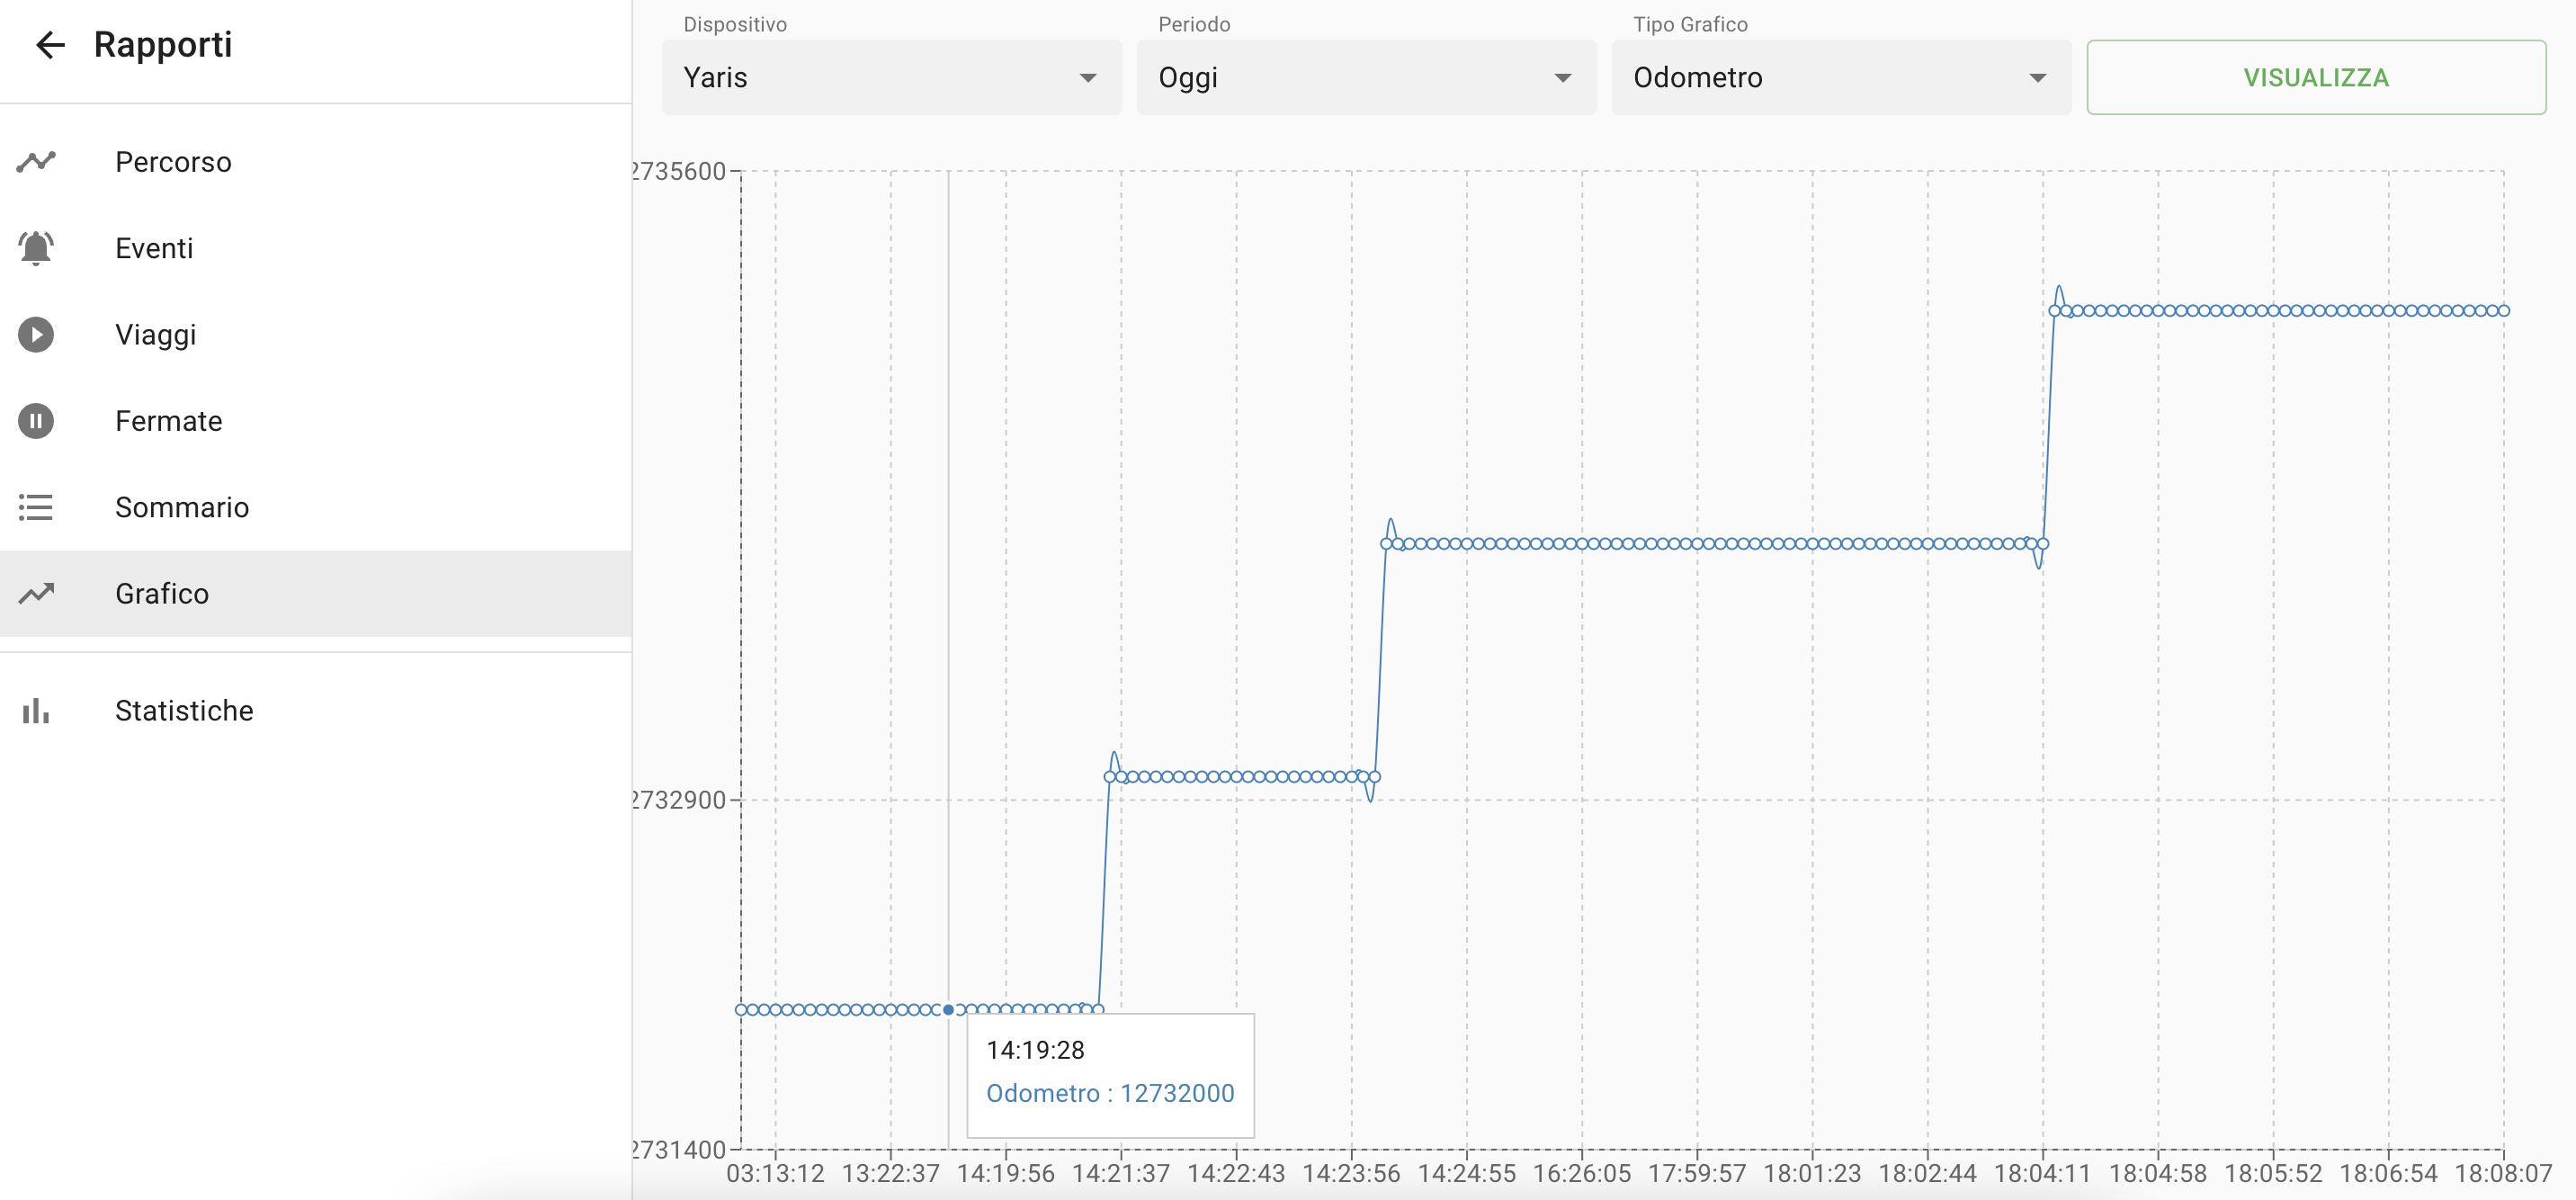Screen dimensions: 2576x1200
Task: Select the Viaggi play icon
Action: pos(36,334)
